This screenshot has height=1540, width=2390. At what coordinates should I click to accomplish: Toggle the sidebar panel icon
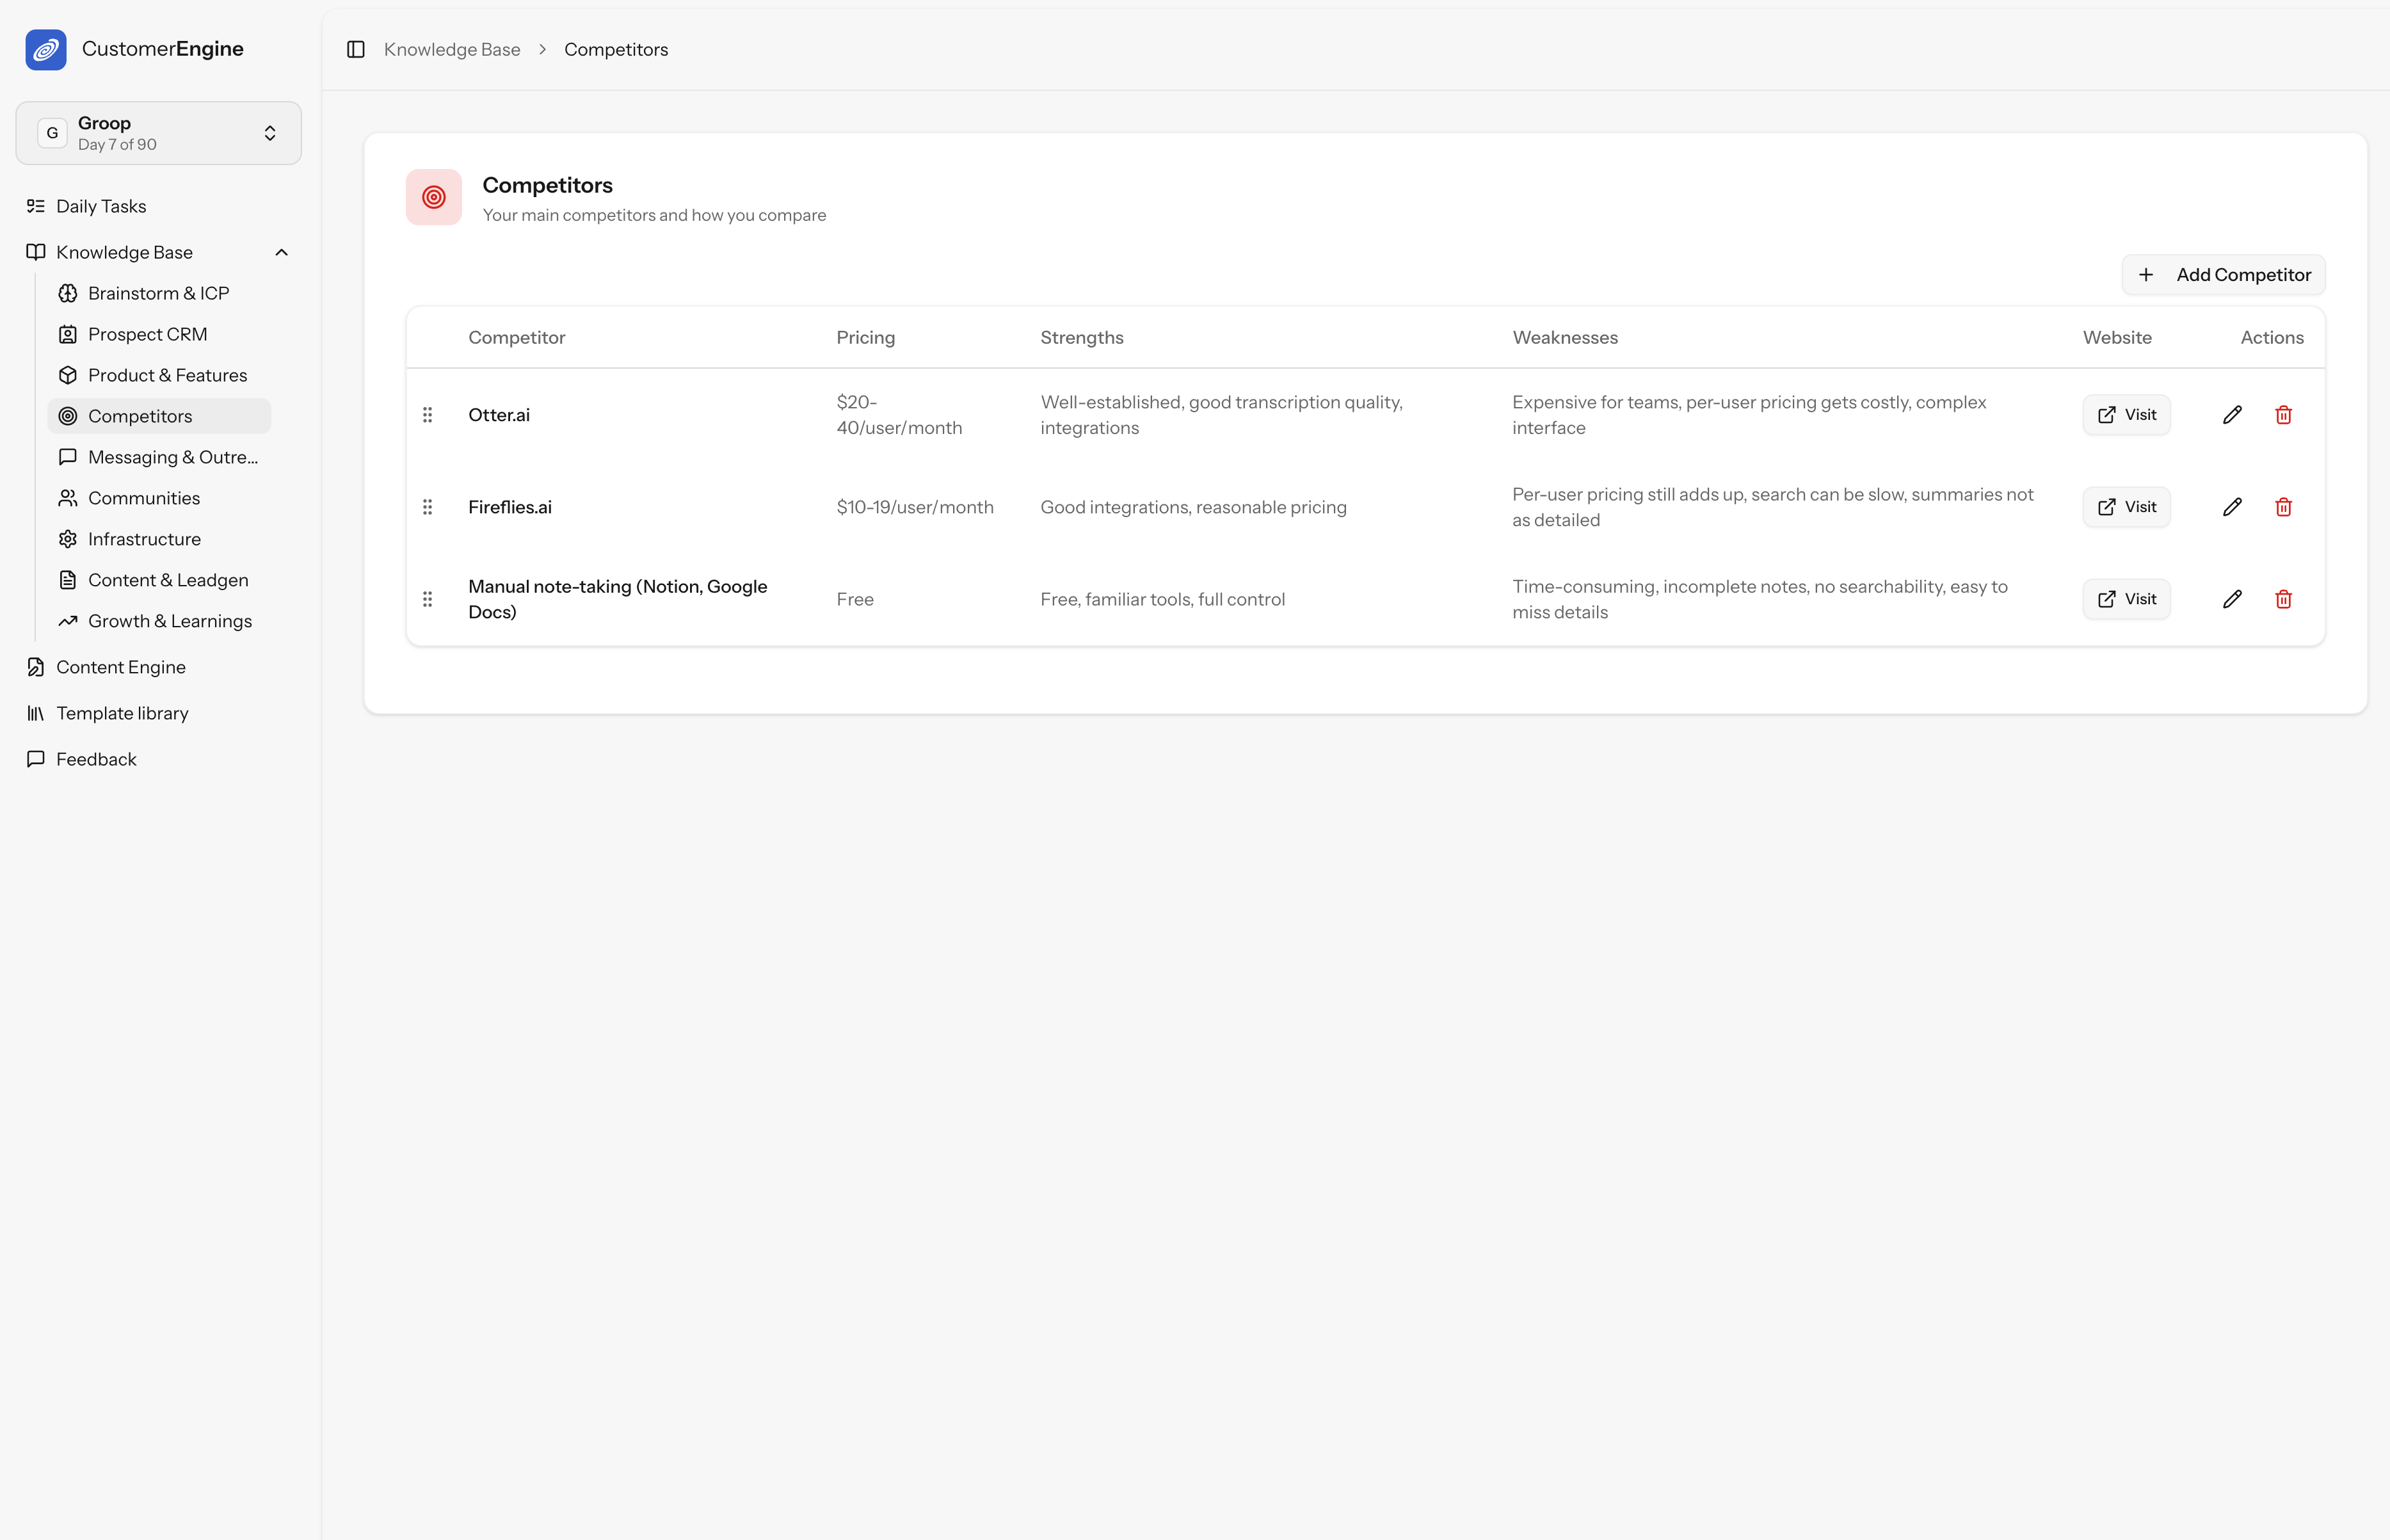tap(355, 50)
